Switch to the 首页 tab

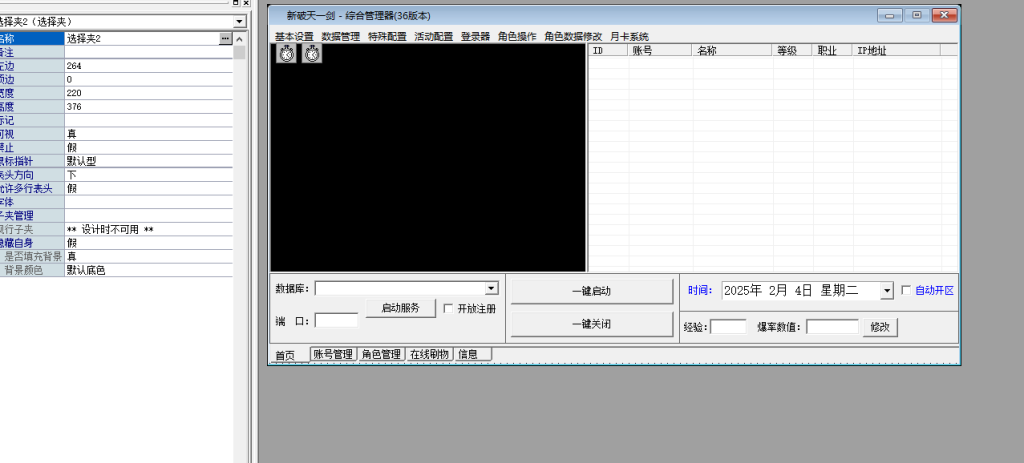285,355
